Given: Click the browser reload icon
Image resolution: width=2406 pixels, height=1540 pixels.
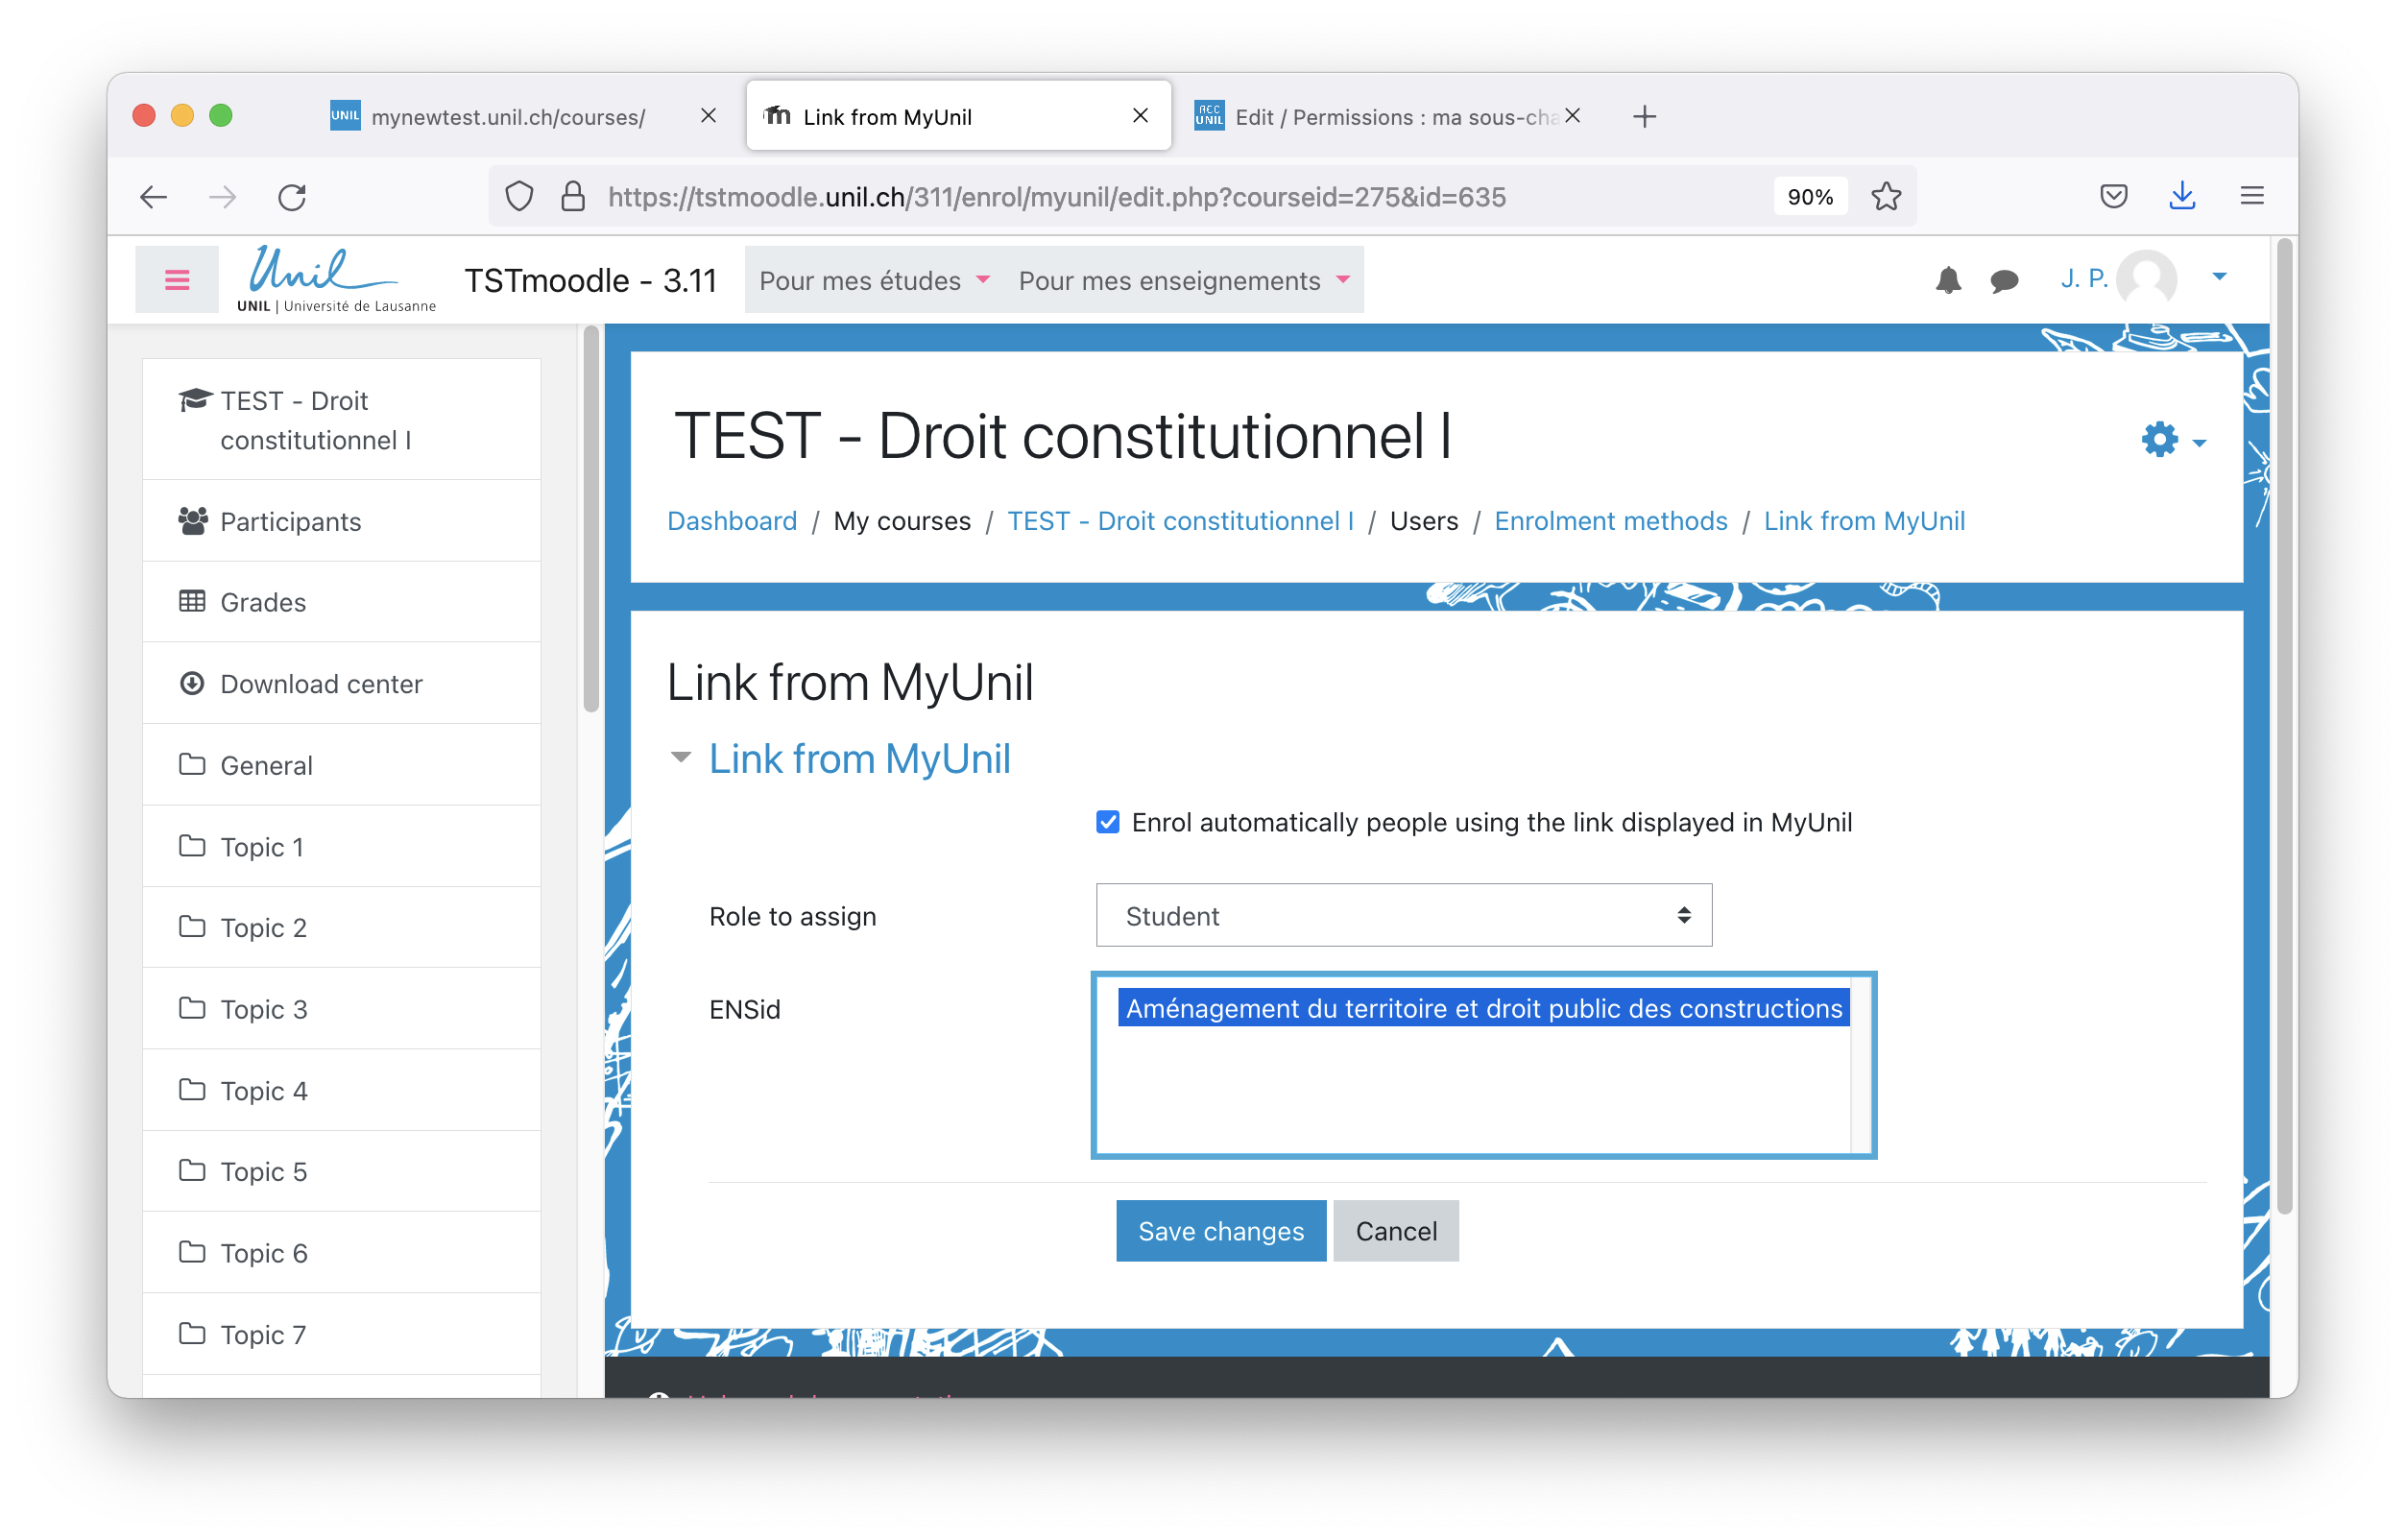Looking at the screenshot, I should click(x=292, y=197).
